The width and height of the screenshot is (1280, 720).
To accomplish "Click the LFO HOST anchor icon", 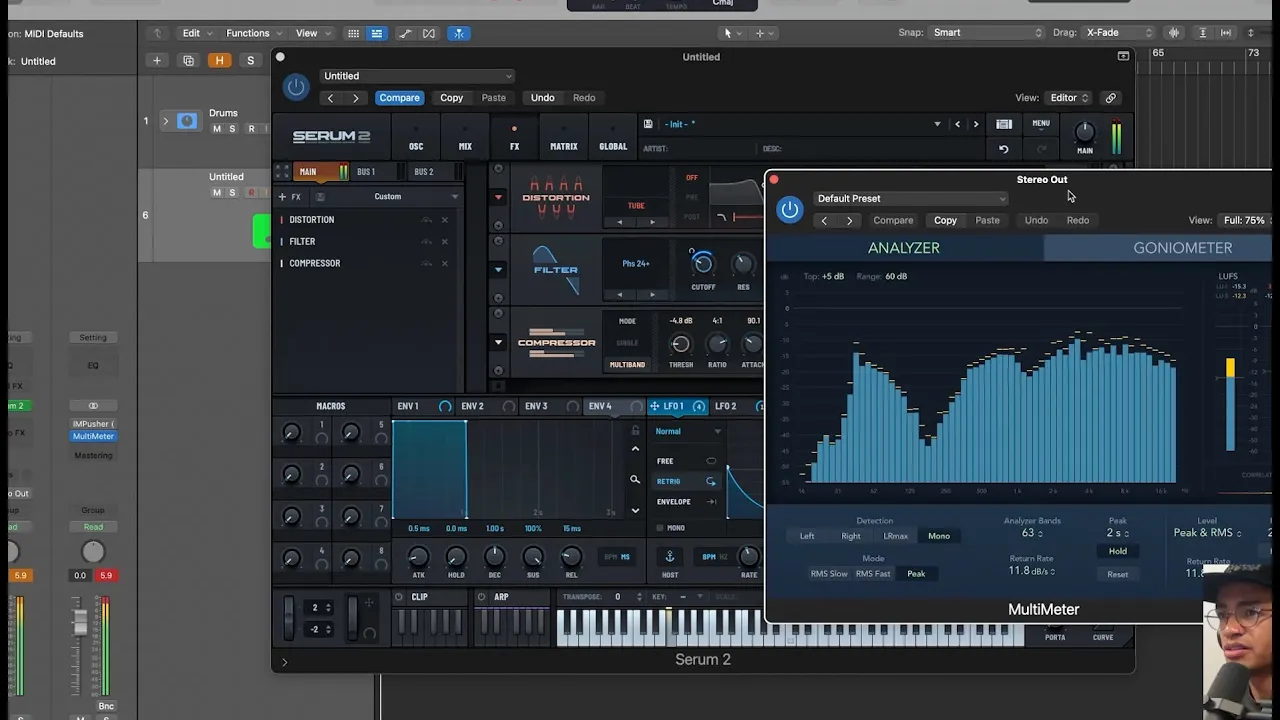I will [670, 557].
